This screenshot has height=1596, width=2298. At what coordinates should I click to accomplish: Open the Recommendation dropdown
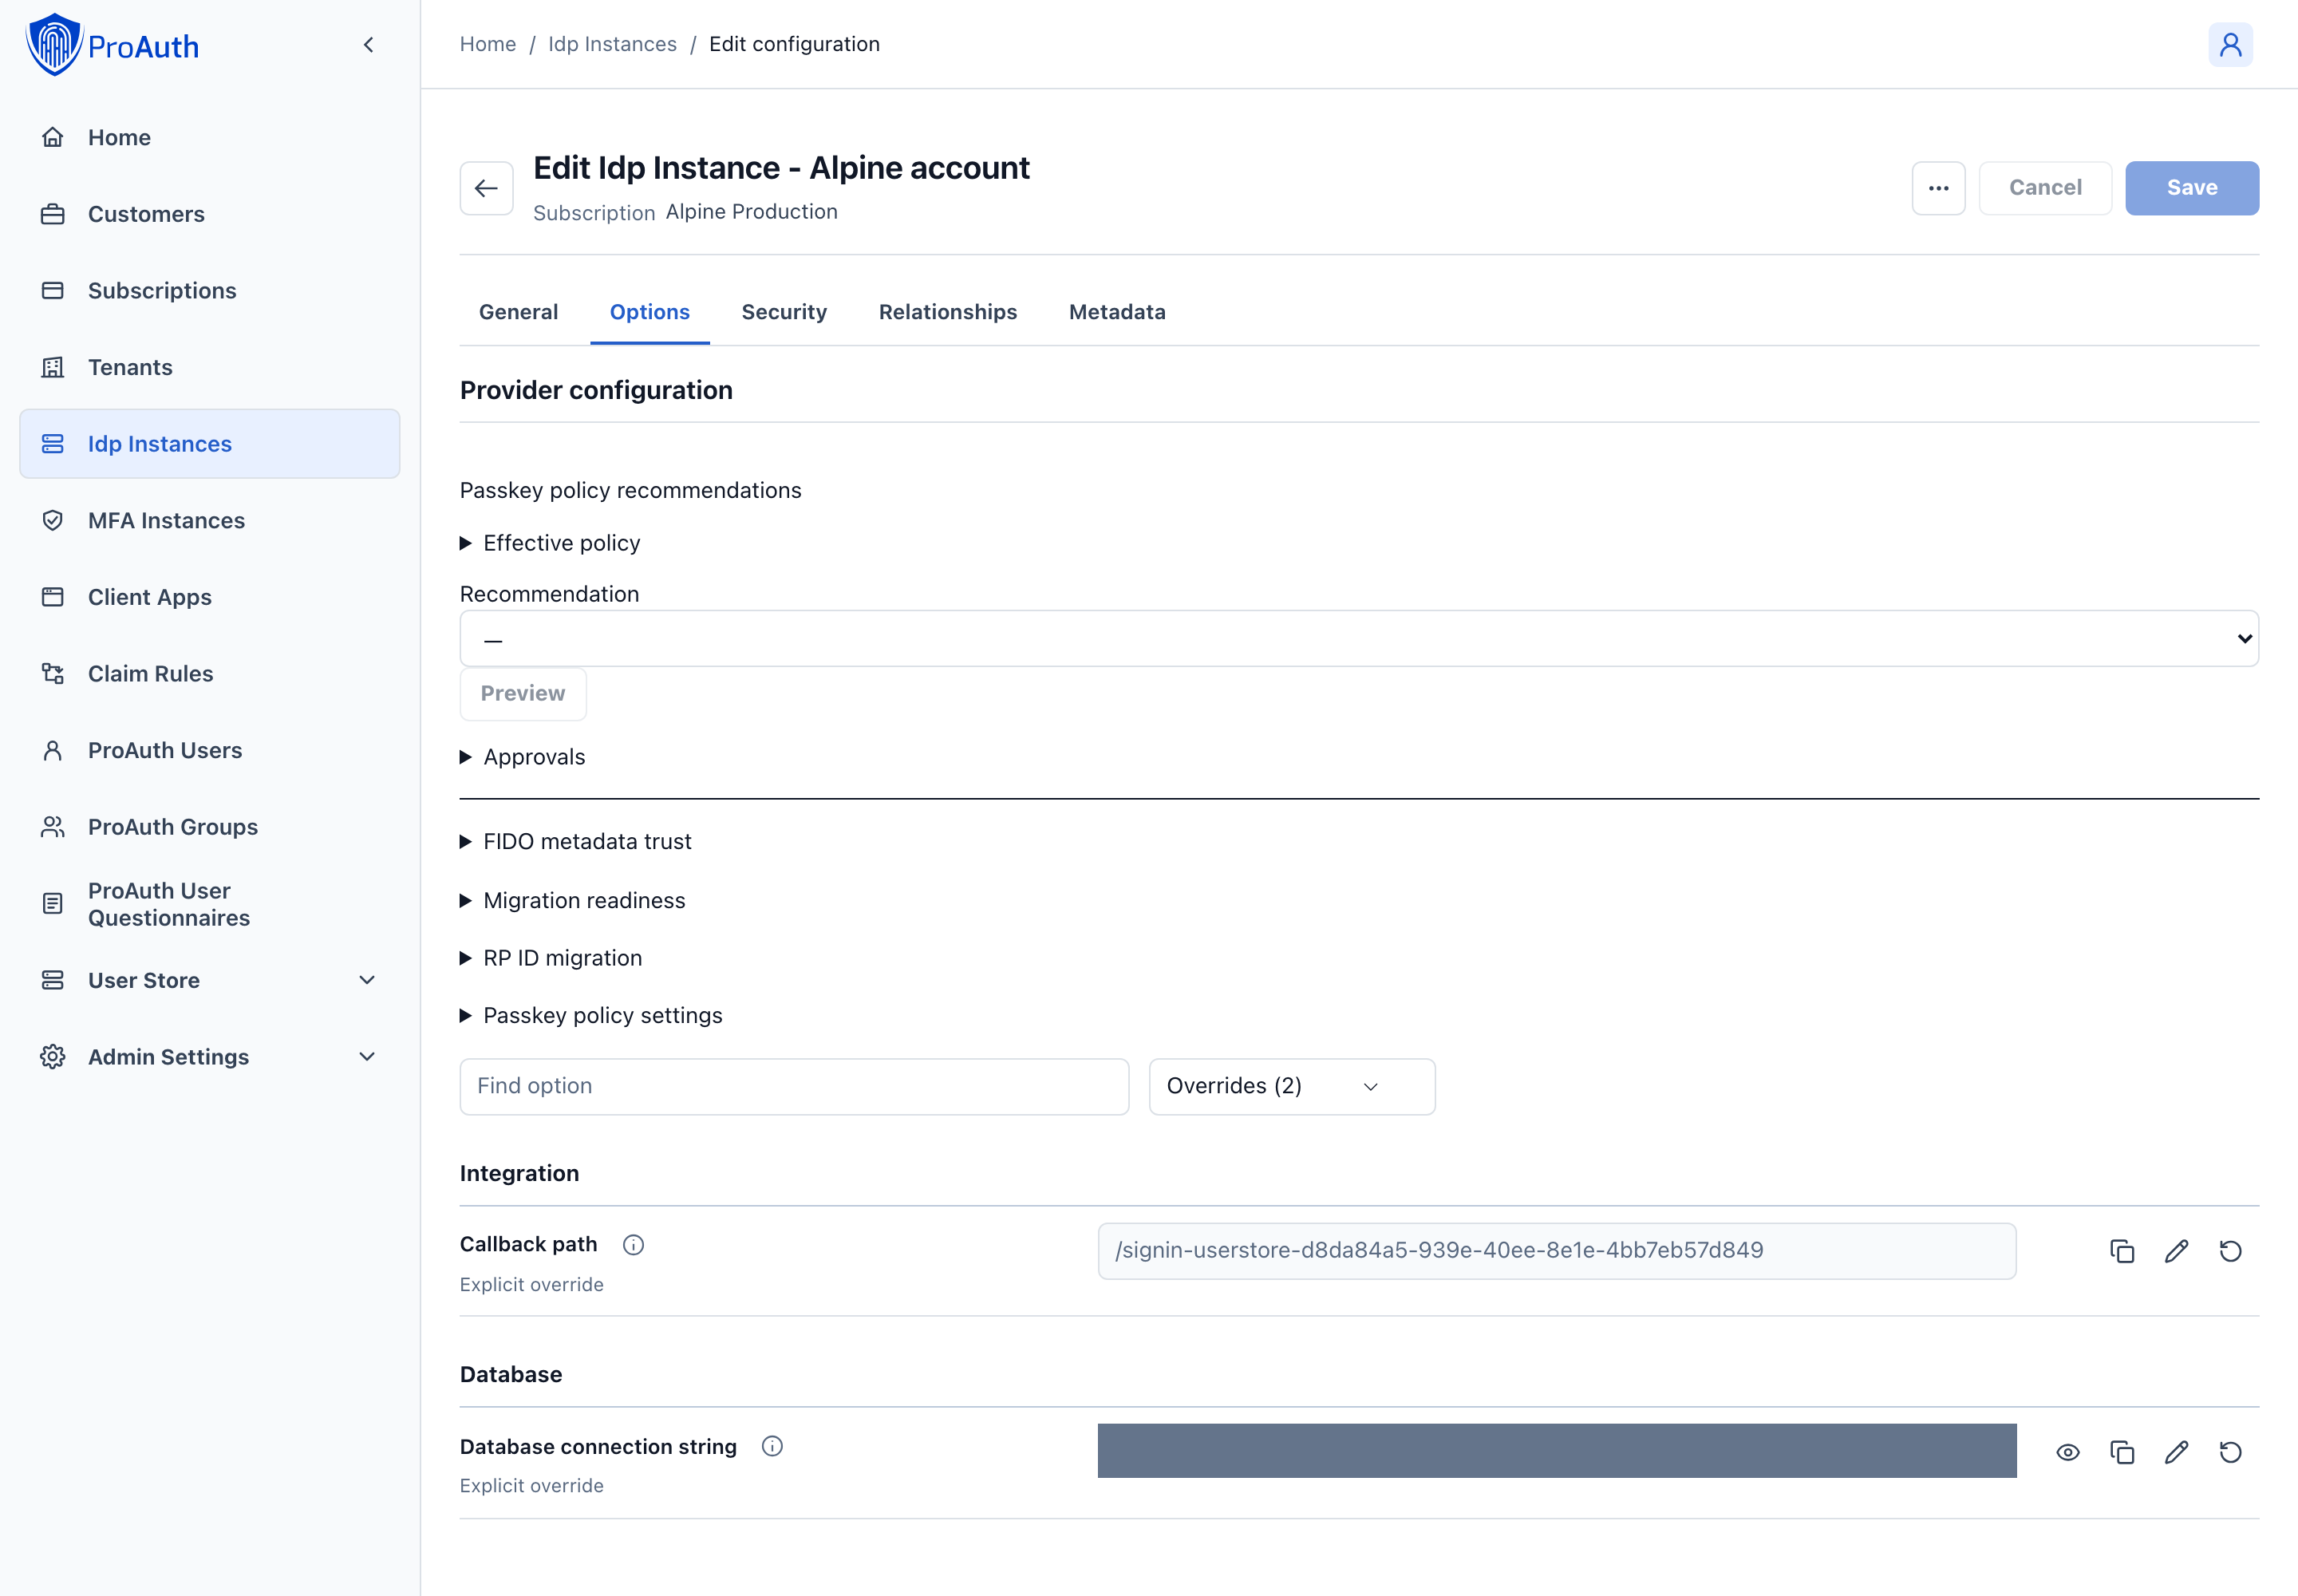click(x=1359, y=639)
